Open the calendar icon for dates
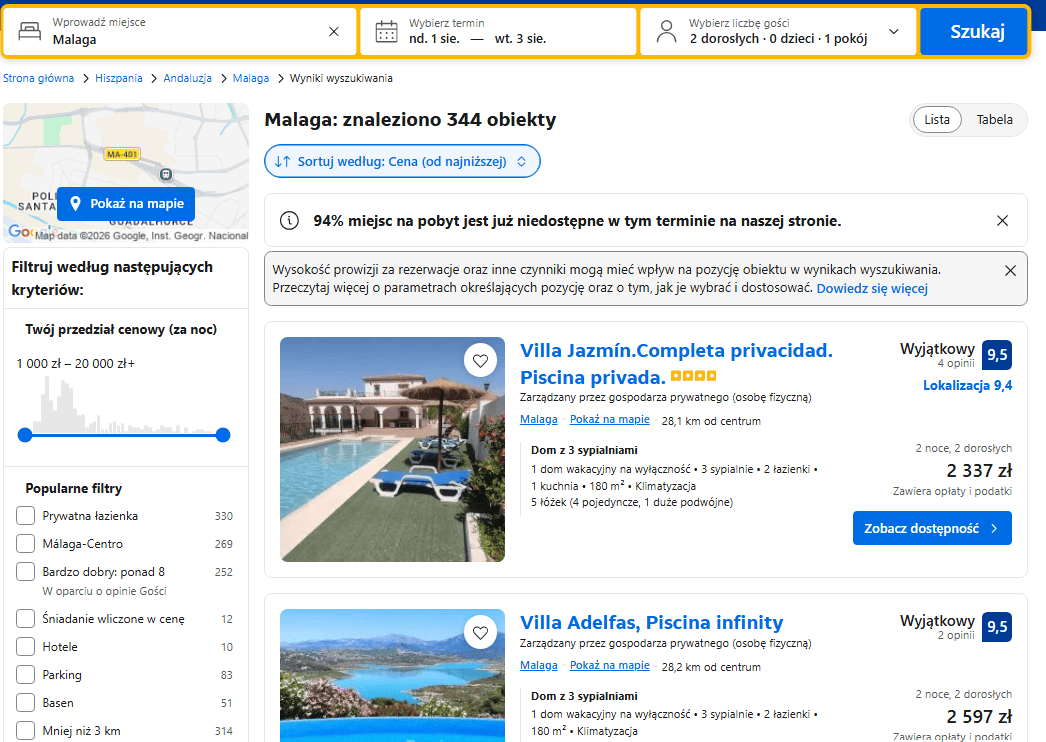The height and width of the screenshot is (742, 1046). (x=386, y=31)
